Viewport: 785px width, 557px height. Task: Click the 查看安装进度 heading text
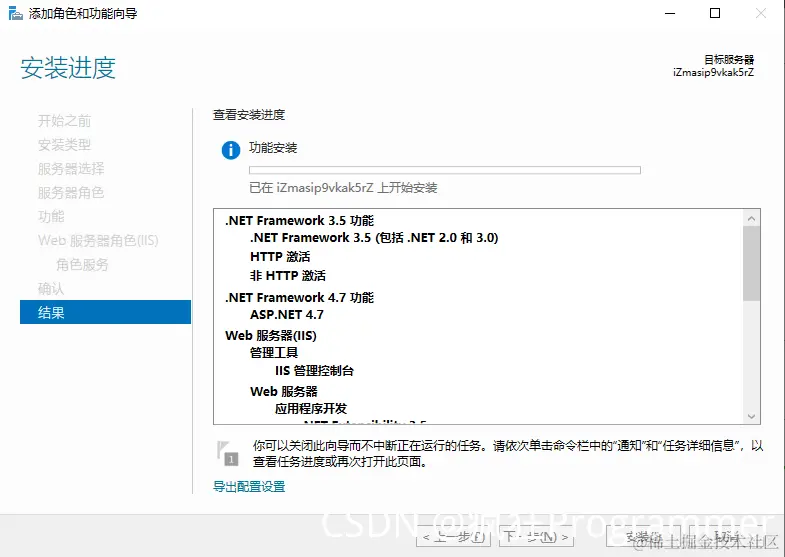point(249,115)
